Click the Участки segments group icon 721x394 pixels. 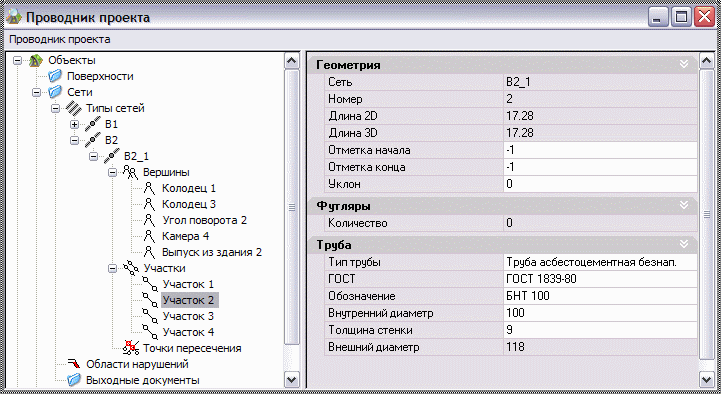(x=131, y=268)
